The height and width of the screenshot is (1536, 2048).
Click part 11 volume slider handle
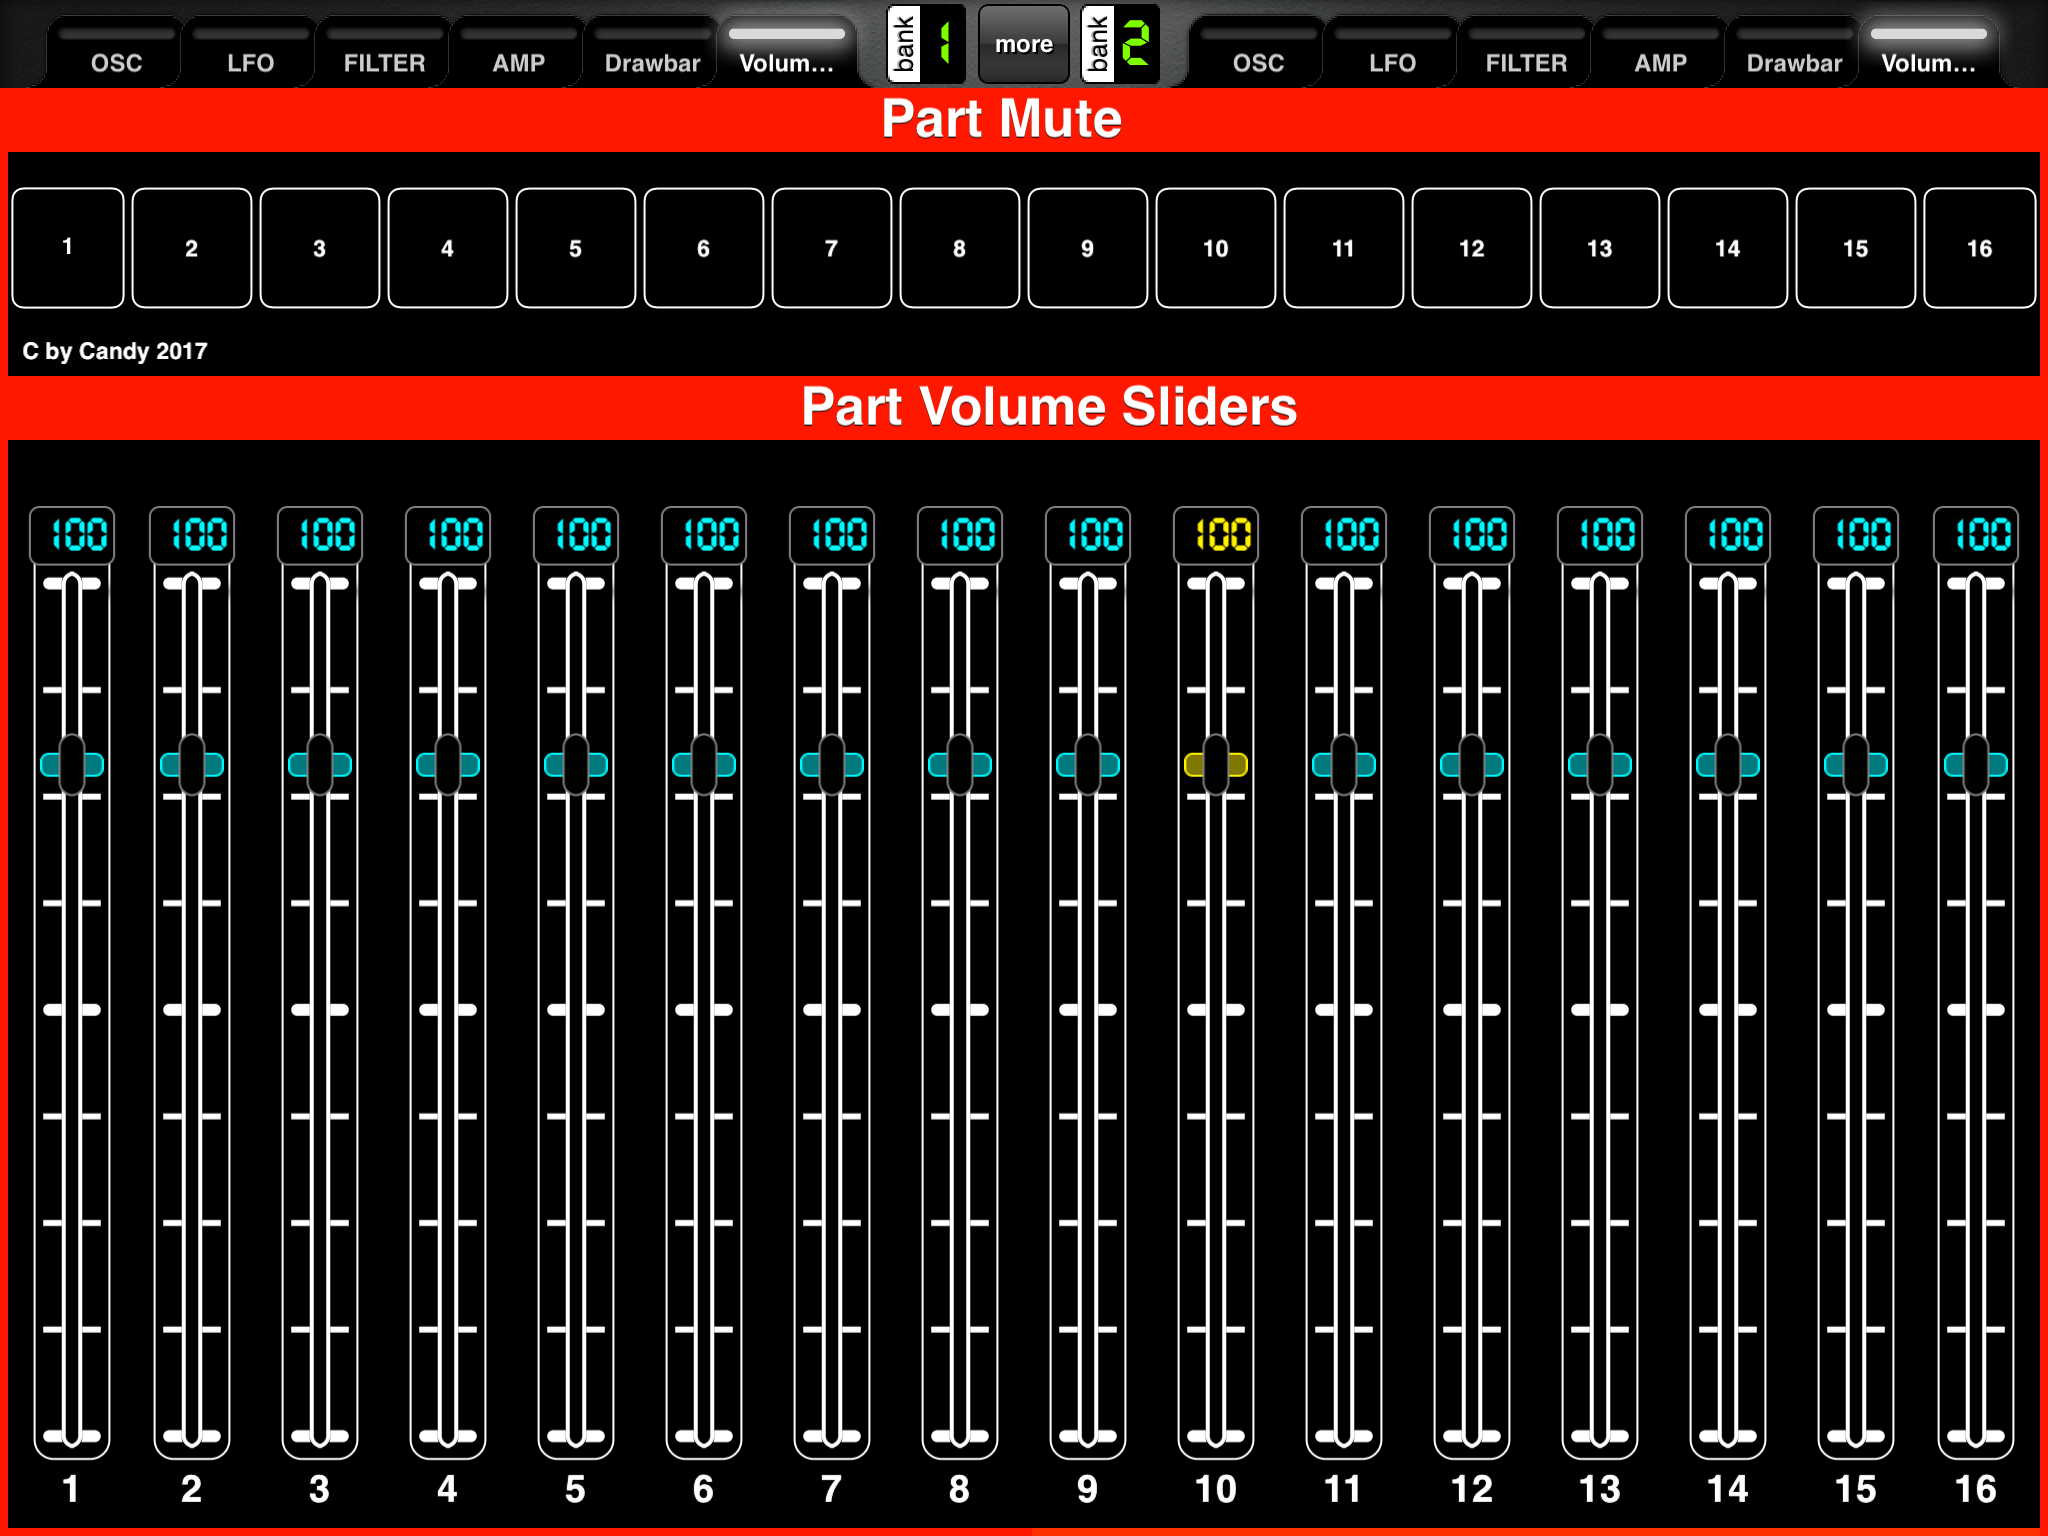1344,765
